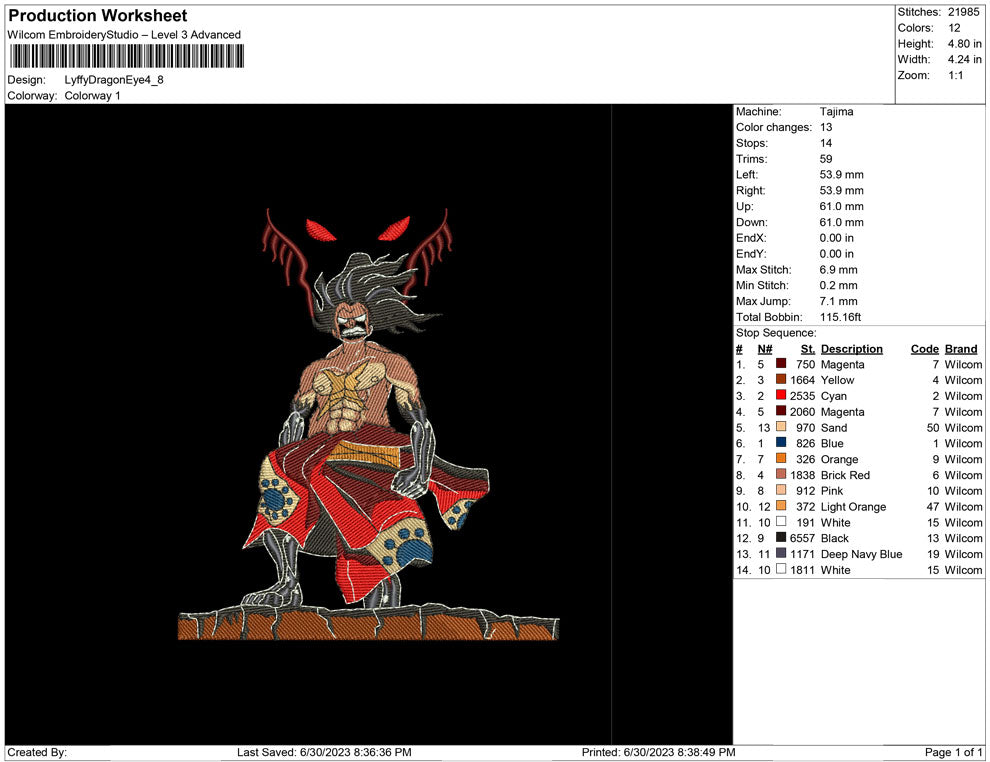990x762 pixels.
Task: Pick the Black thread swatch
Action: [x=781, y=537]
